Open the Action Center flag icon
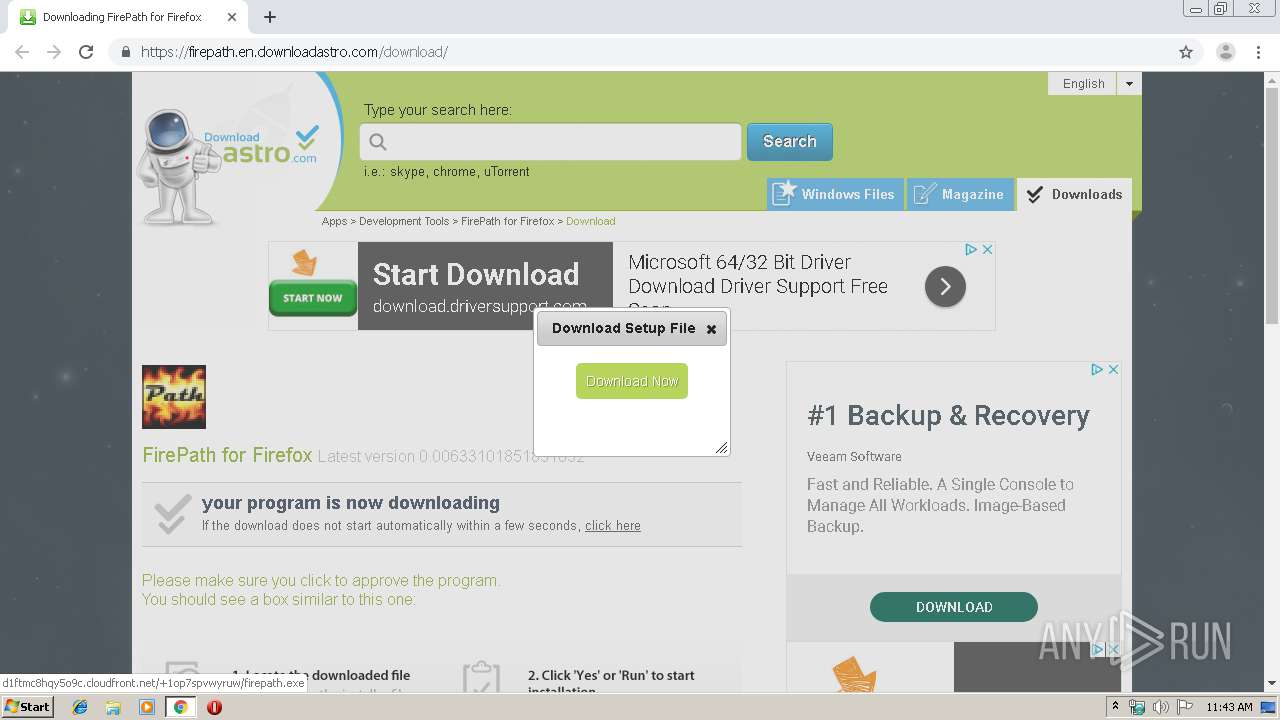The height and width of the screenshot is (720, 1280). pyautogui.click(x=1184, y=707)
